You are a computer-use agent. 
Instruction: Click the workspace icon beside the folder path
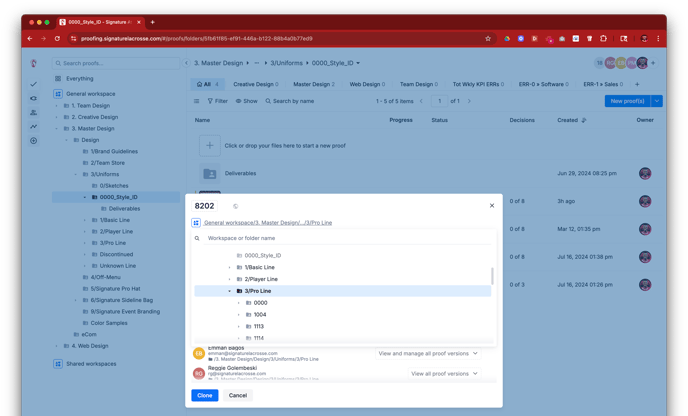pos(196,223)
